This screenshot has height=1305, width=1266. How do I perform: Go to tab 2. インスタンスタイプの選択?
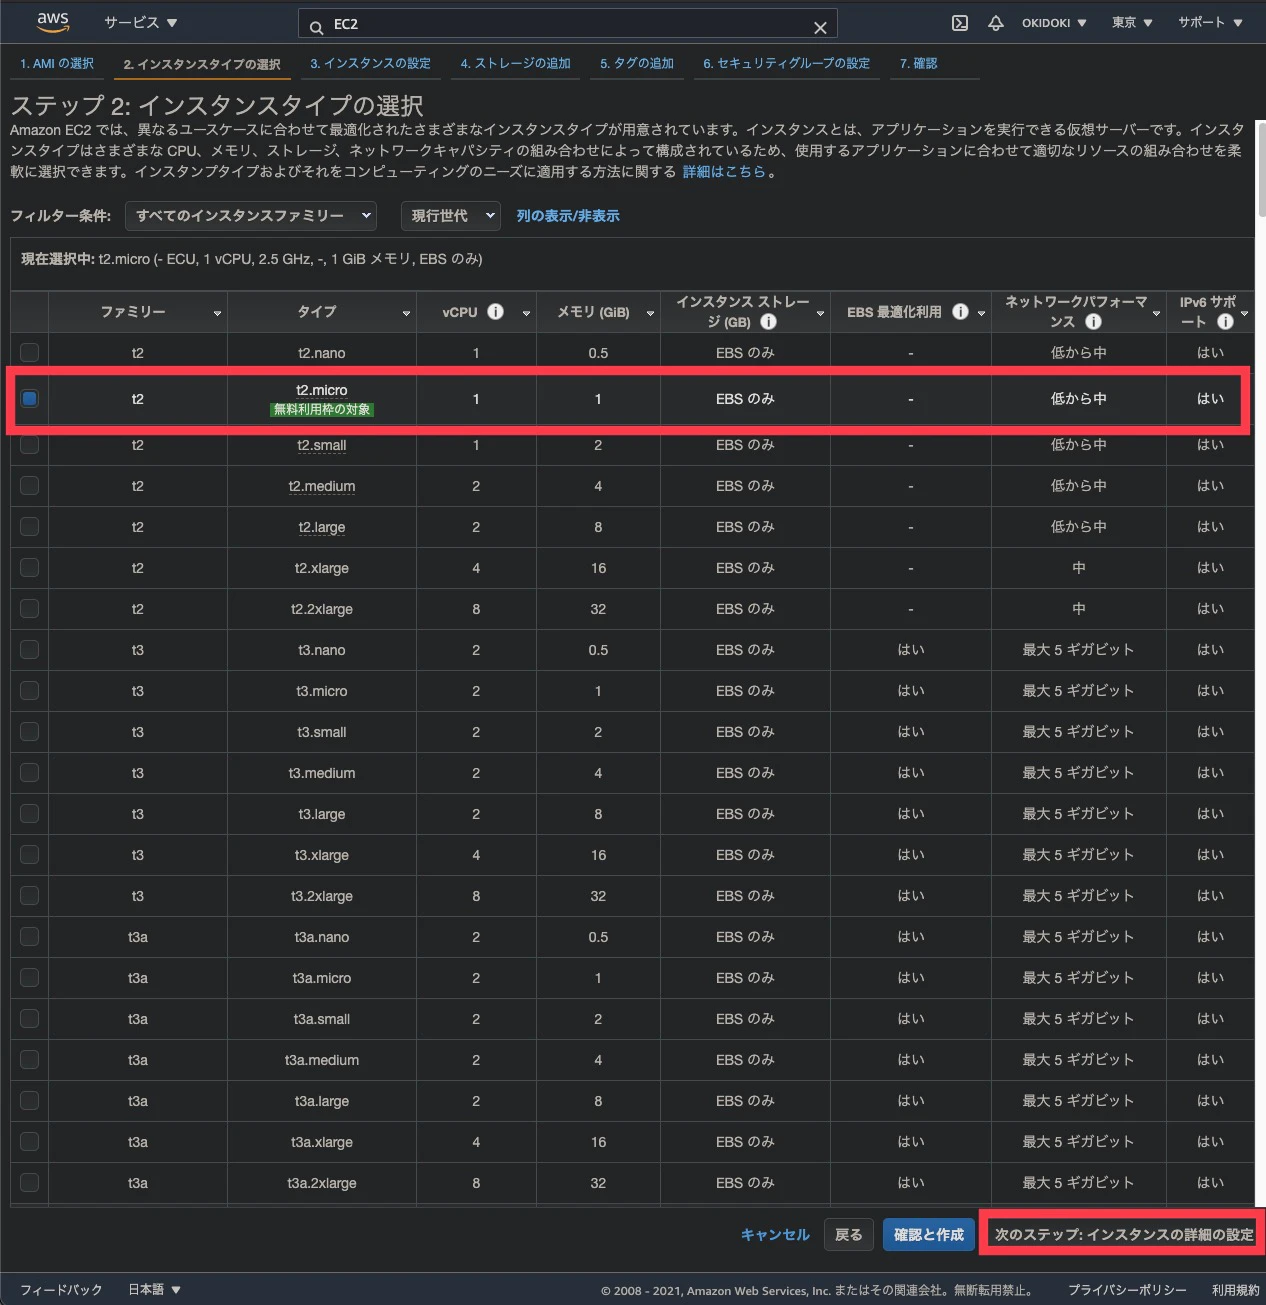click(202, 64)
